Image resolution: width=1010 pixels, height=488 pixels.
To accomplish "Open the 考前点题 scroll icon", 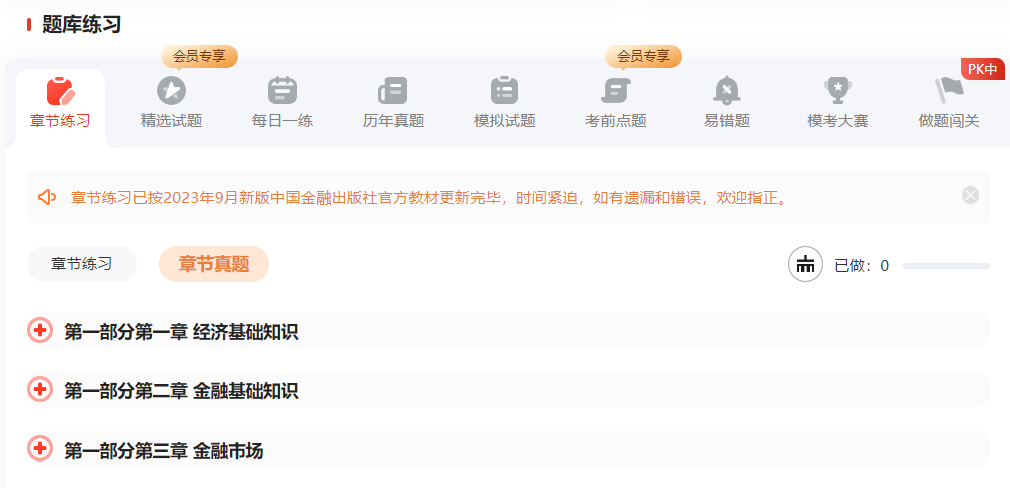I will coord(615,91).
